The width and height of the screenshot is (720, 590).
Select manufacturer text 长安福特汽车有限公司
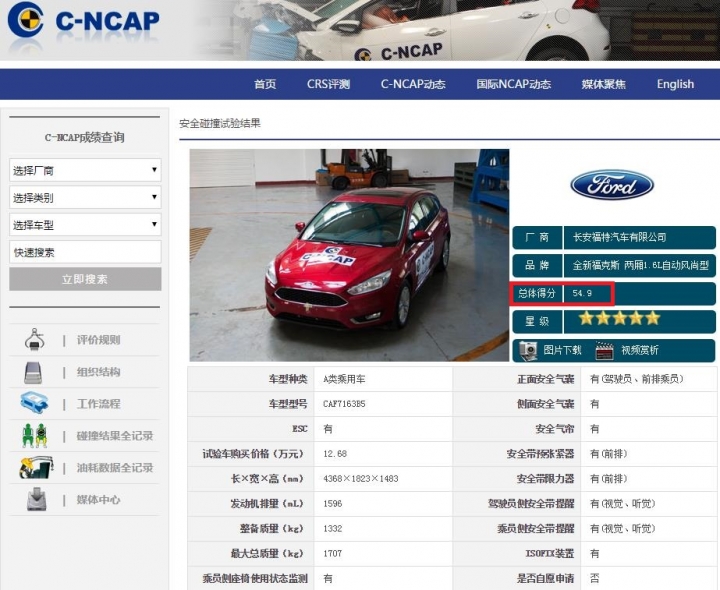point(619,237)
